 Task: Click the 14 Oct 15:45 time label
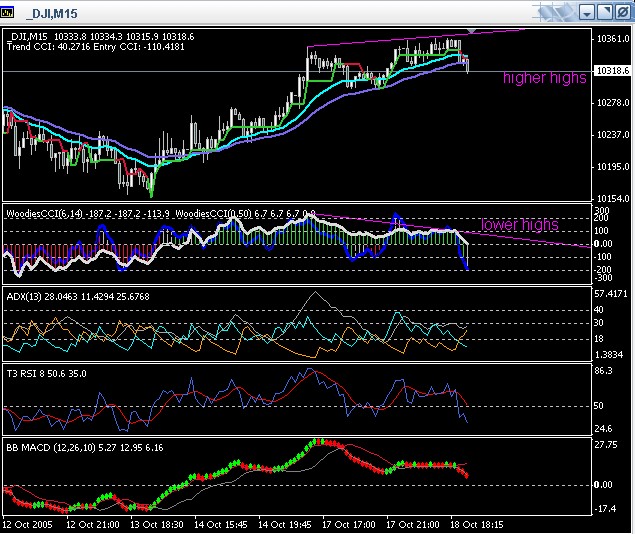click(221, 525)
